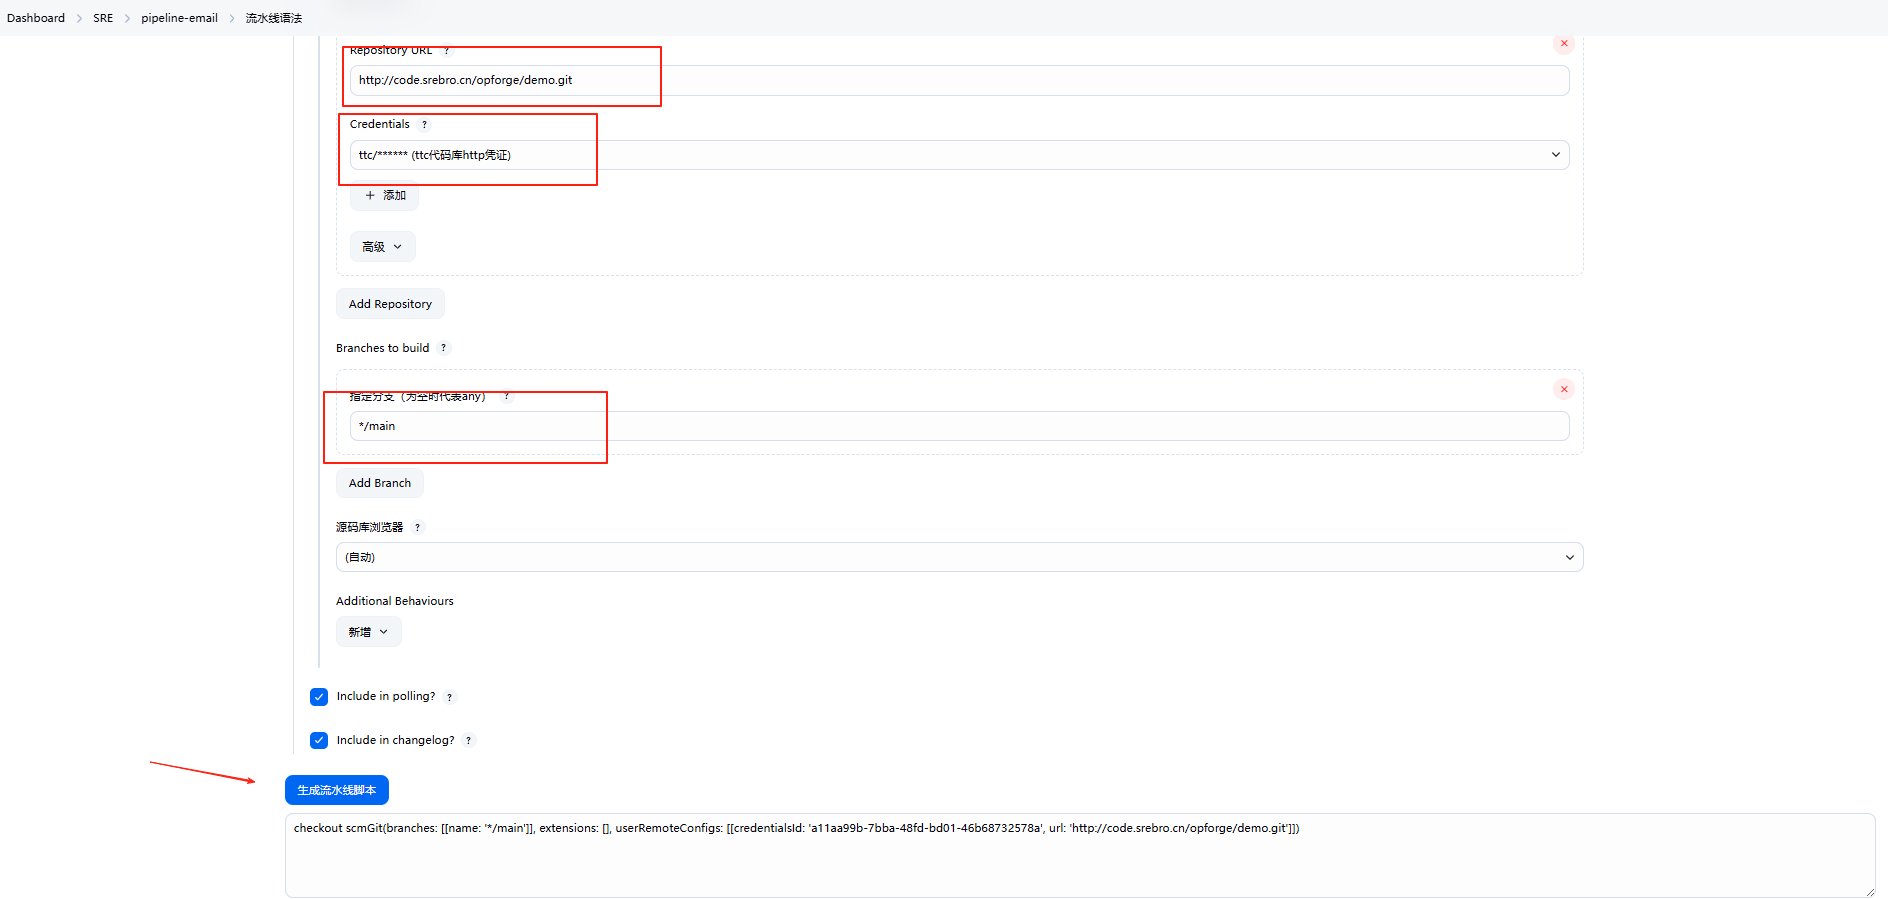Delete the */main branch entry
The height and width of the screenshot is (899, 1888).
click(x=1564, y=389)
